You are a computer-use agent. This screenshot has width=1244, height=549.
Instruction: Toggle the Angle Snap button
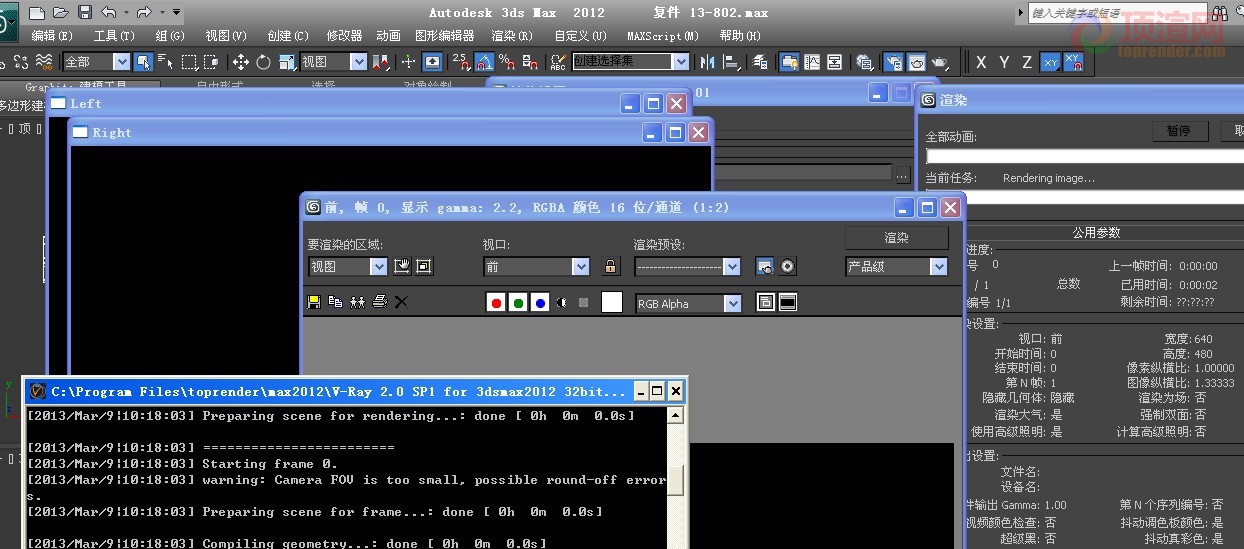click(484, 61)
